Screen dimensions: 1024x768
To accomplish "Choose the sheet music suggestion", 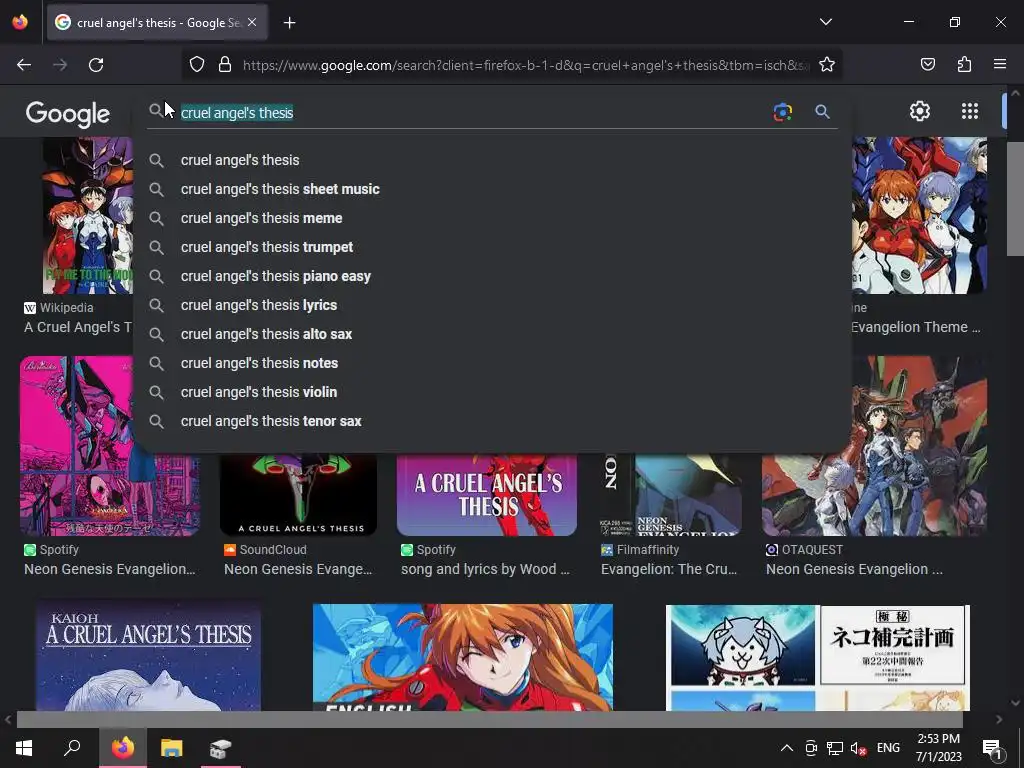I will click(x=493, y=189).
